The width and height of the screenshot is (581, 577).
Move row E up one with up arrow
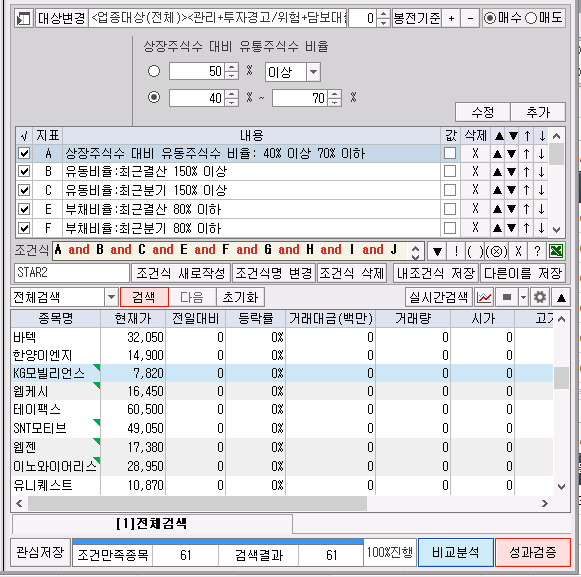(x=527, y=209)
